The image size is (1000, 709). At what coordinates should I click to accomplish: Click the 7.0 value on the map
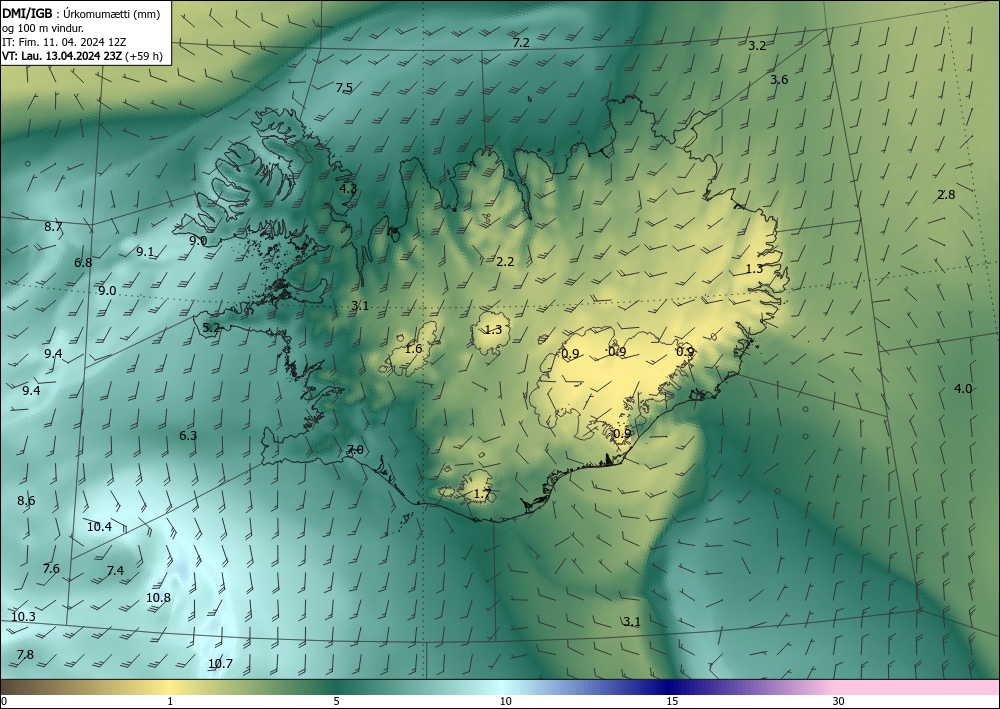tap(355, 450)
